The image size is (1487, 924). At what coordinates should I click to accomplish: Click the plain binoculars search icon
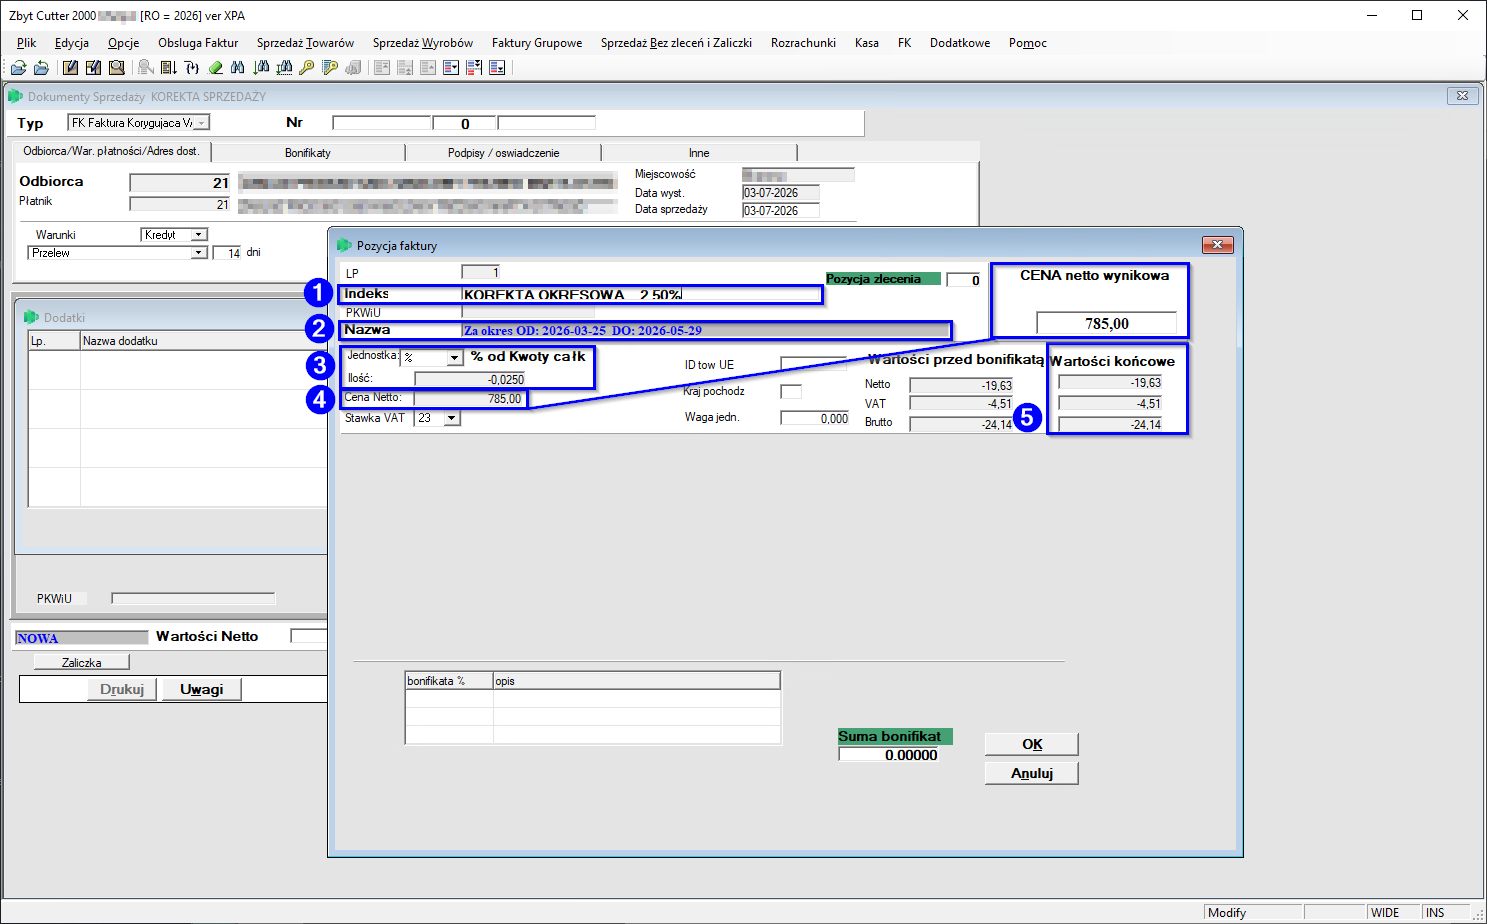pos(238,68)
